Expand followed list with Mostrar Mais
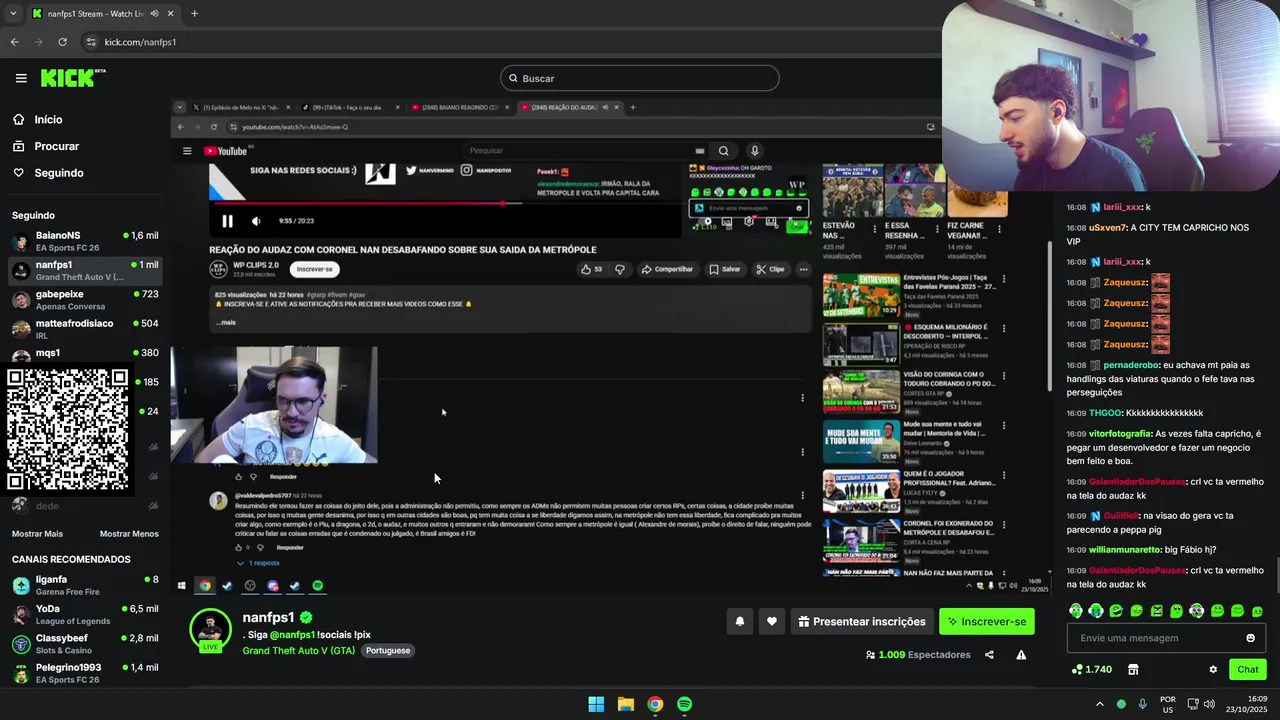 [37, 534]
